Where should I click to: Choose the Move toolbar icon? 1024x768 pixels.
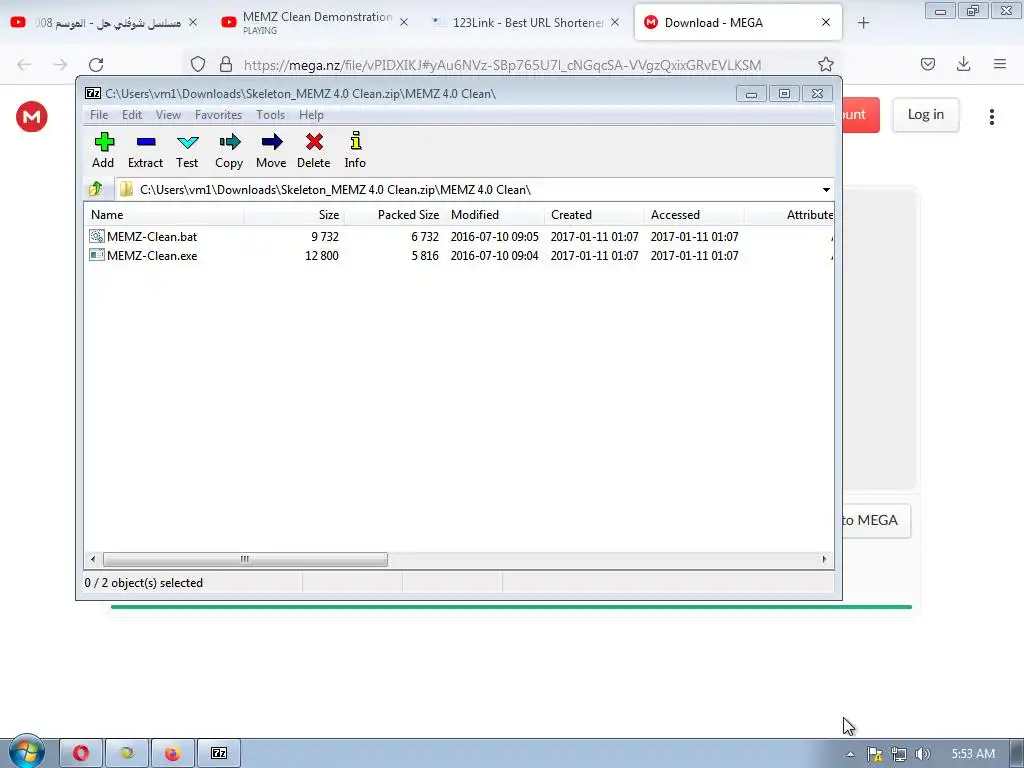[x=272, y=142]
